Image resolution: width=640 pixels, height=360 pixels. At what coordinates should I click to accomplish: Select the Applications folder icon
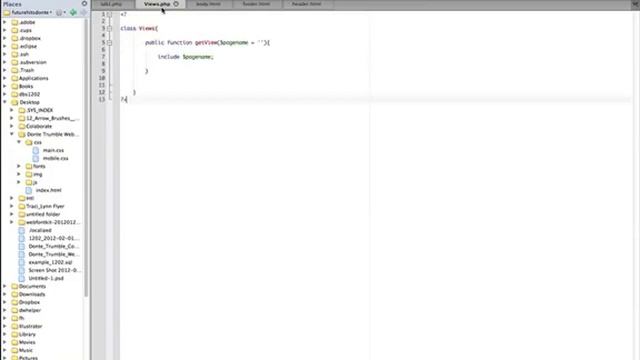click(15, 78)
